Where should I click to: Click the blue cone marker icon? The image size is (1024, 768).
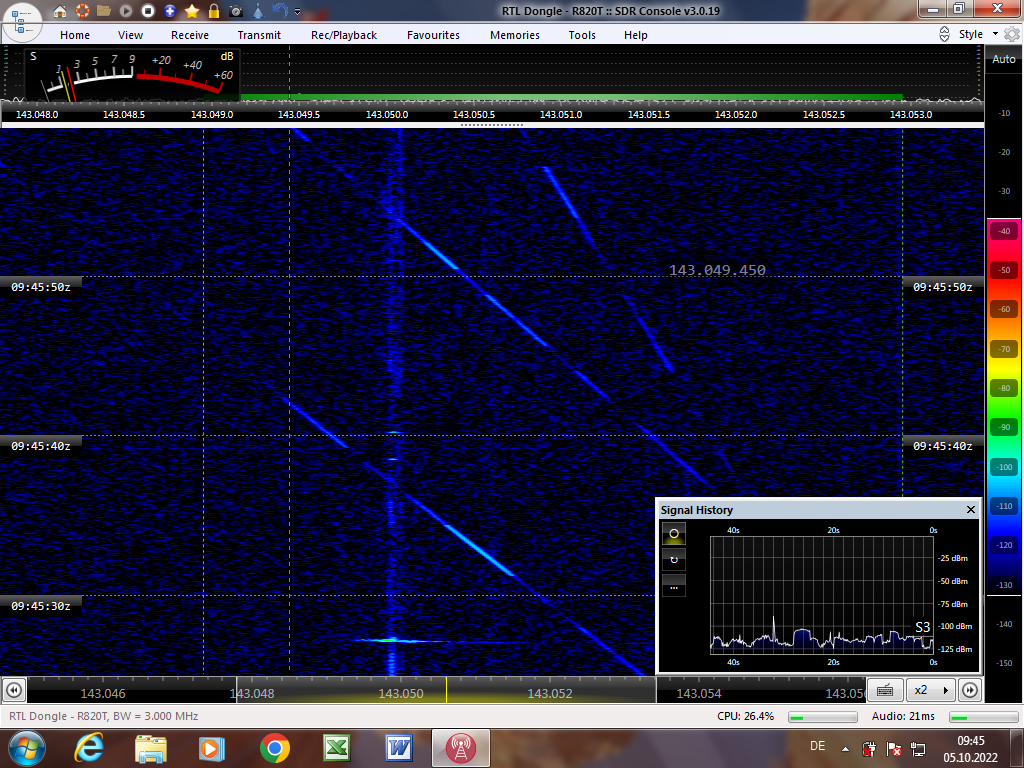tap(258, 11)
